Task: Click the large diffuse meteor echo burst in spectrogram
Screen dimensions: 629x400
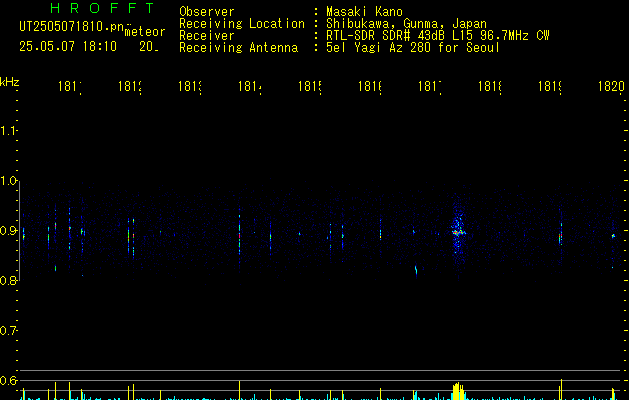Action: 458,234
